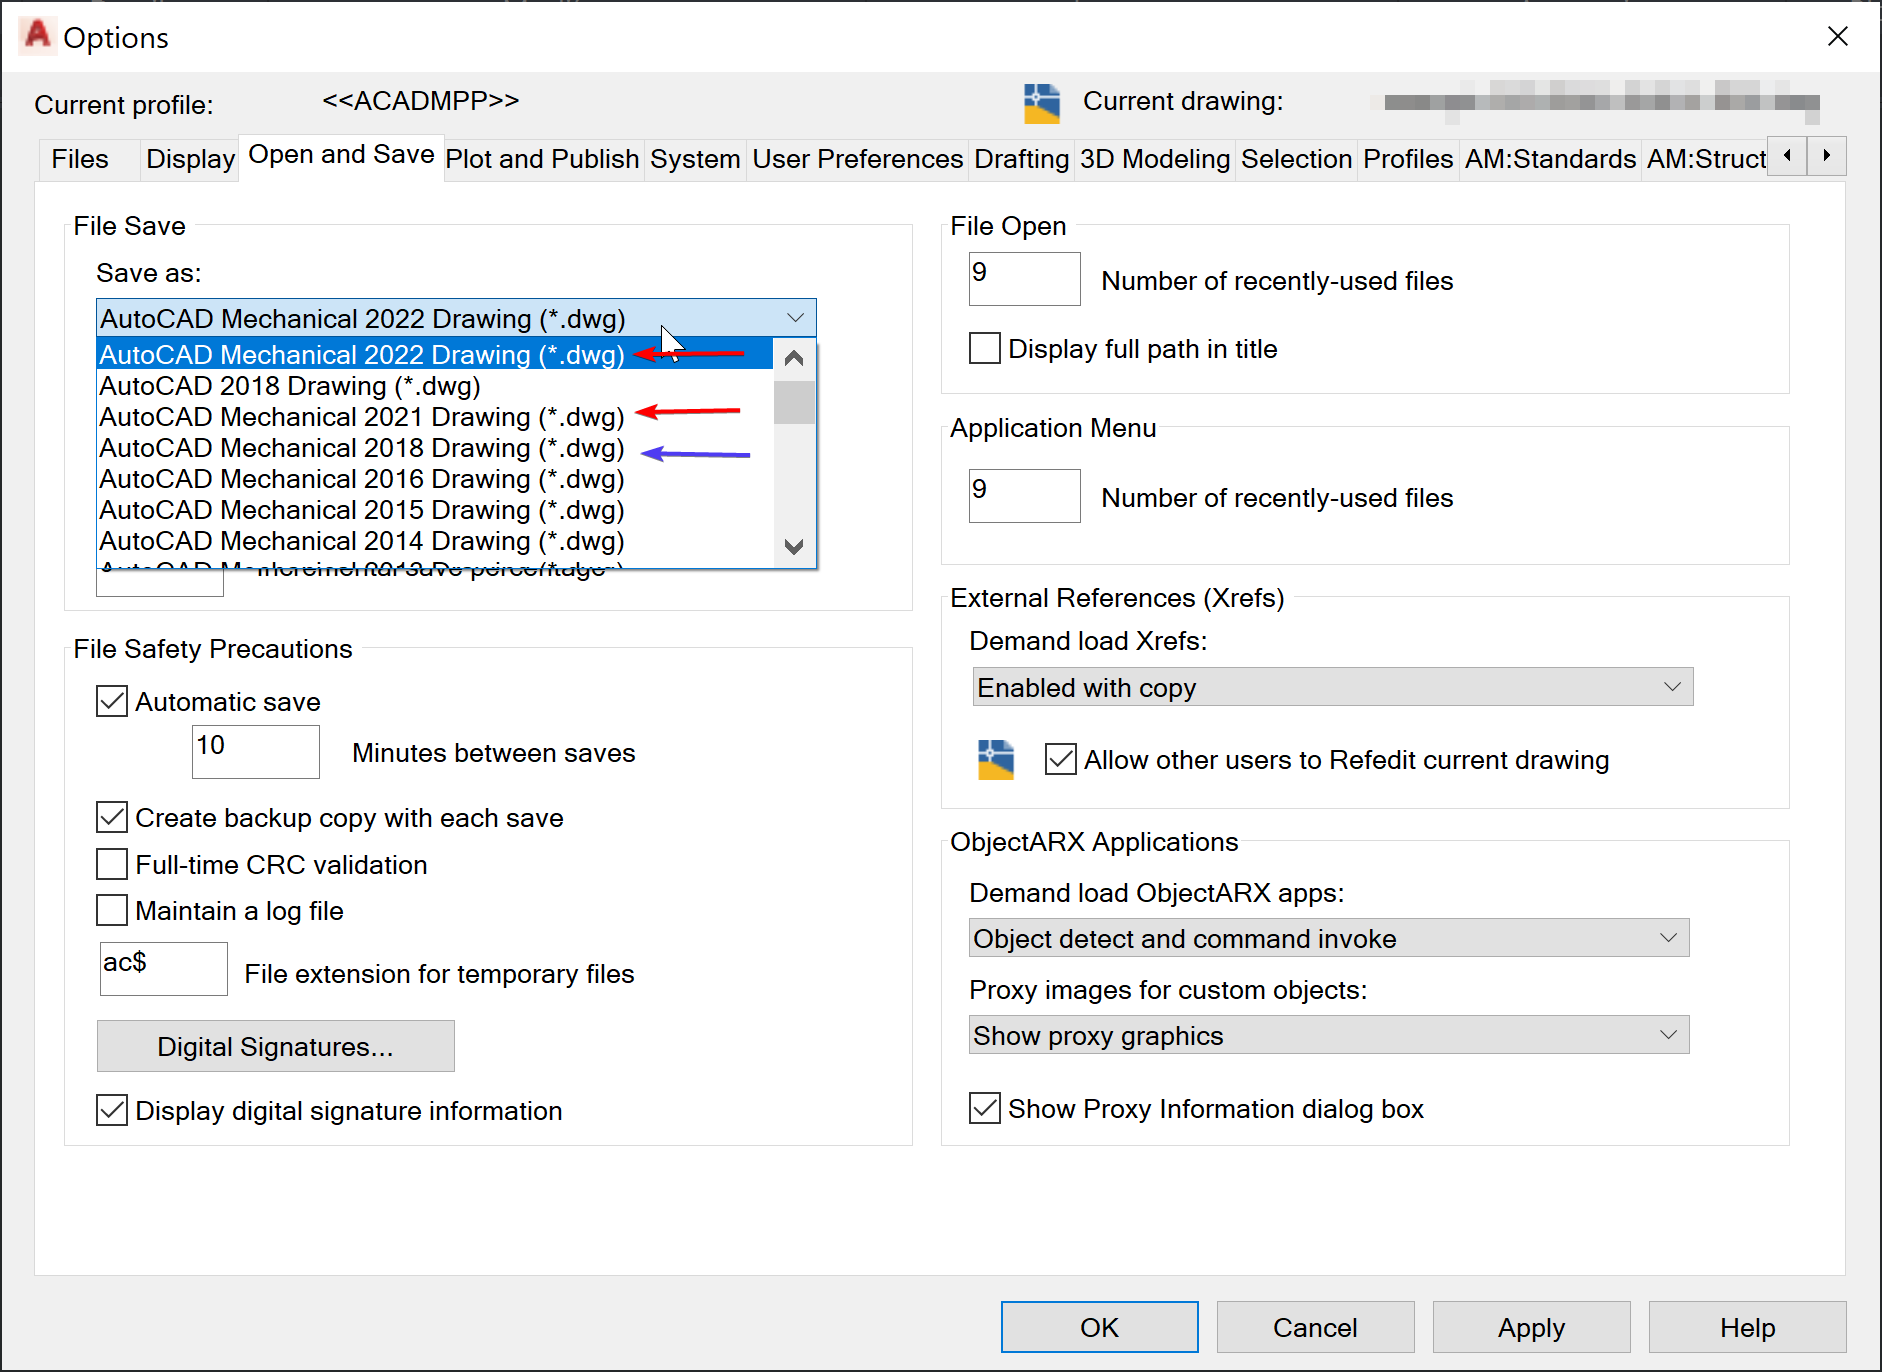
Task: Open the System tab
Action: pos(695,159)
